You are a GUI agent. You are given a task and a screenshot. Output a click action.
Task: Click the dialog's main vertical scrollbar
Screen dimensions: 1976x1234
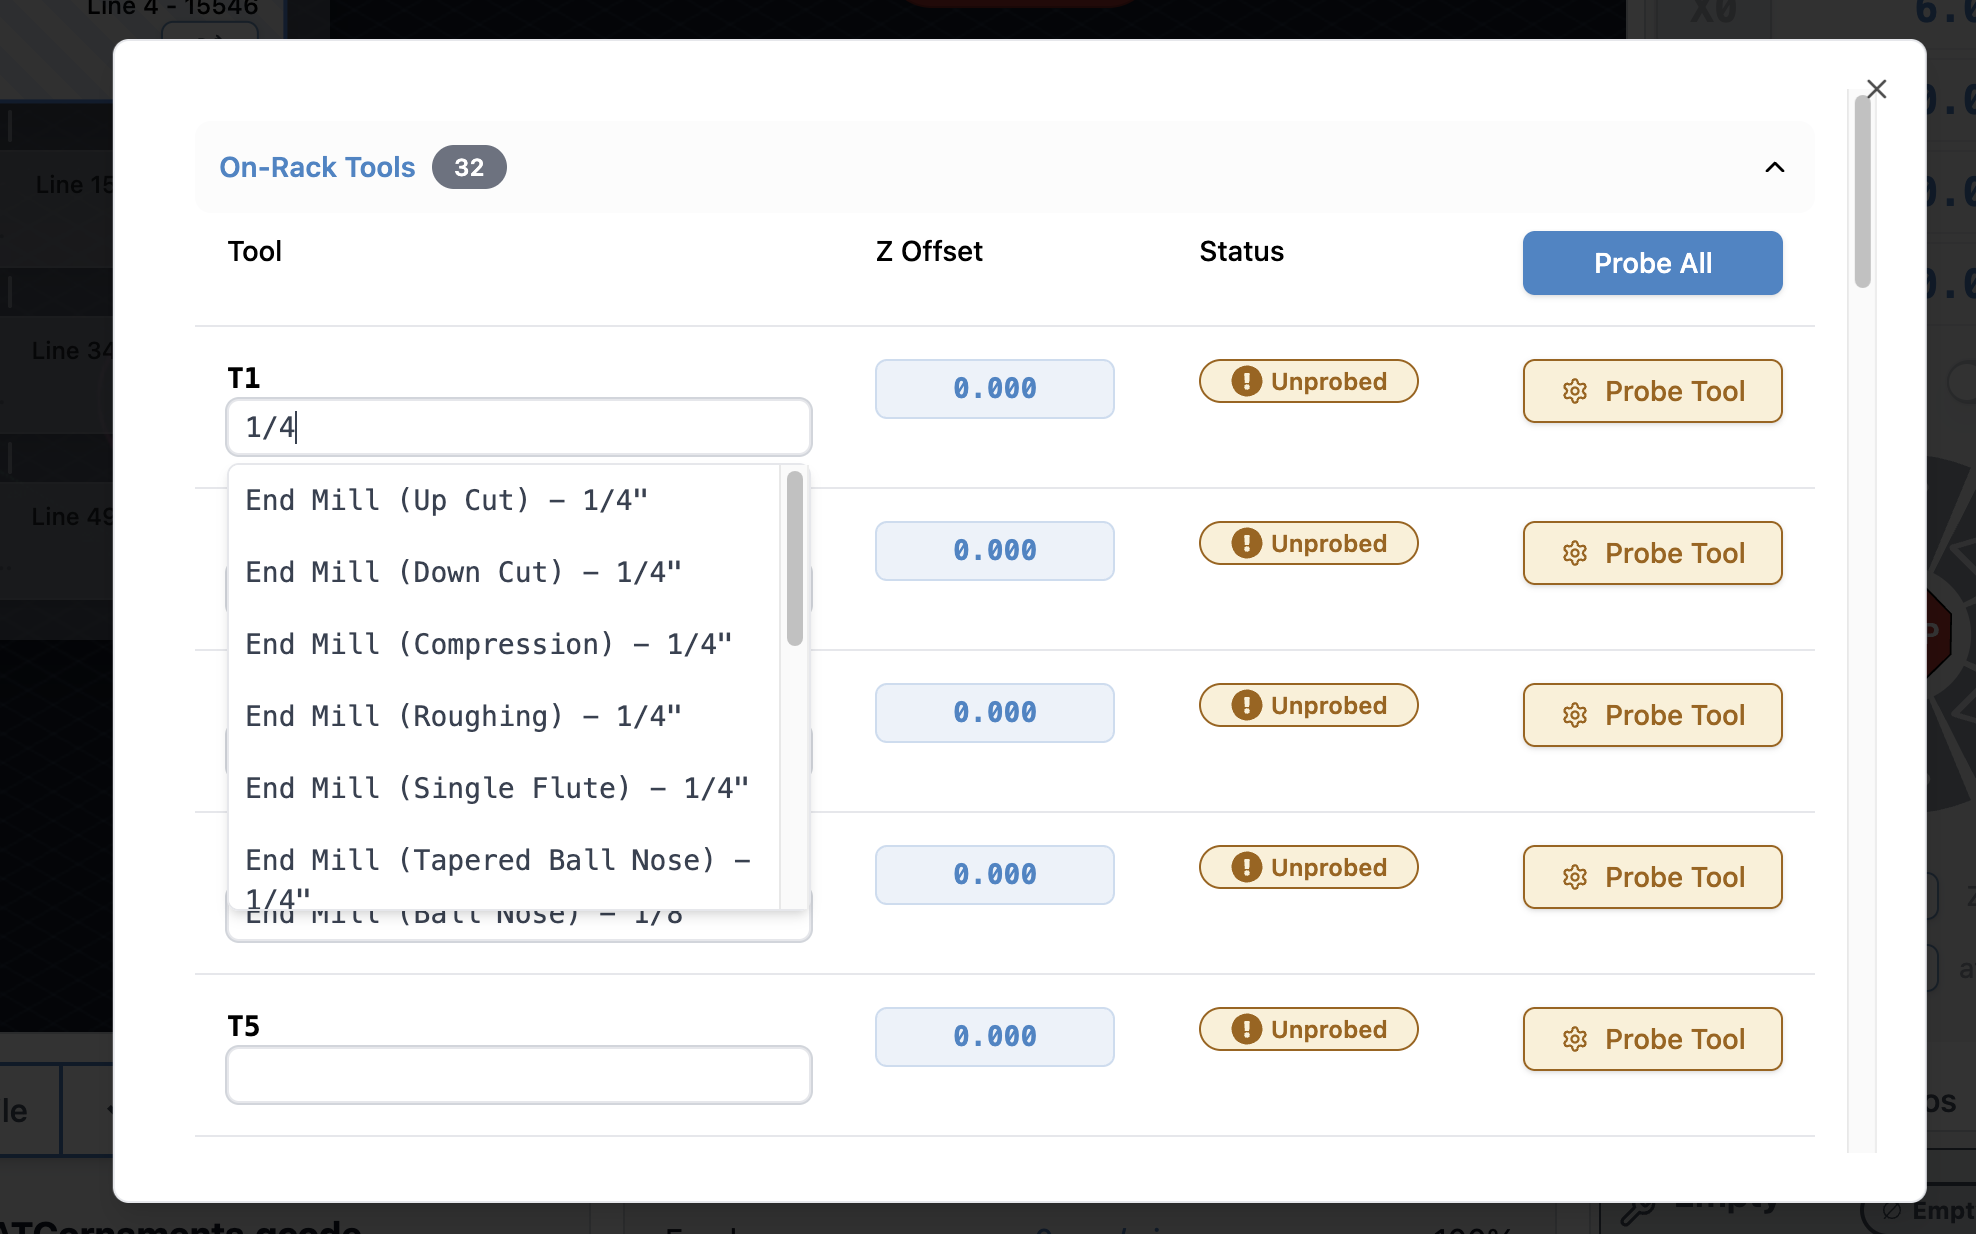1861,190
